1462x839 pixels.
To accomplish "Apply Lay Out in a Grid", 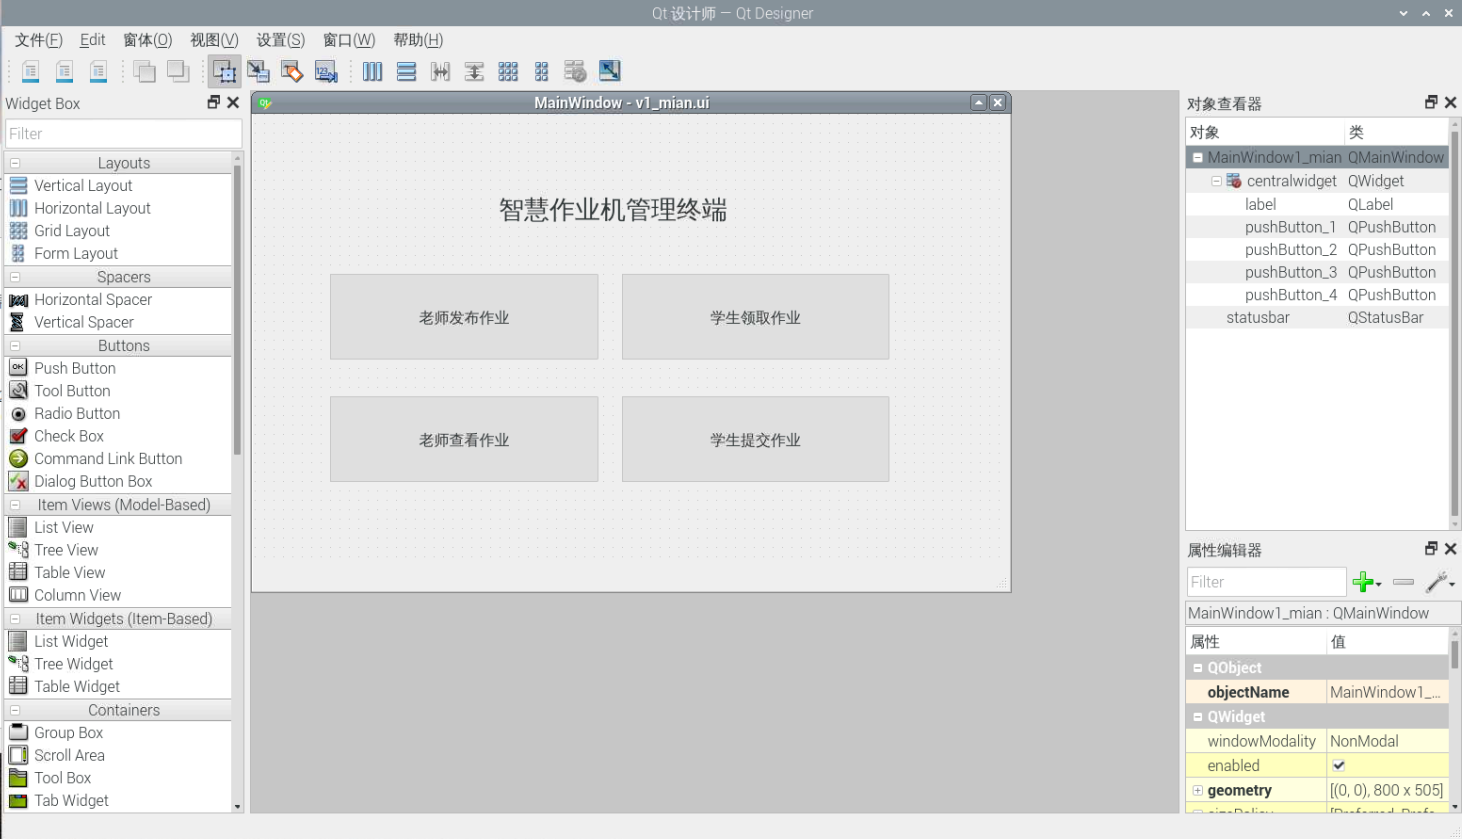I will [508, 71].
